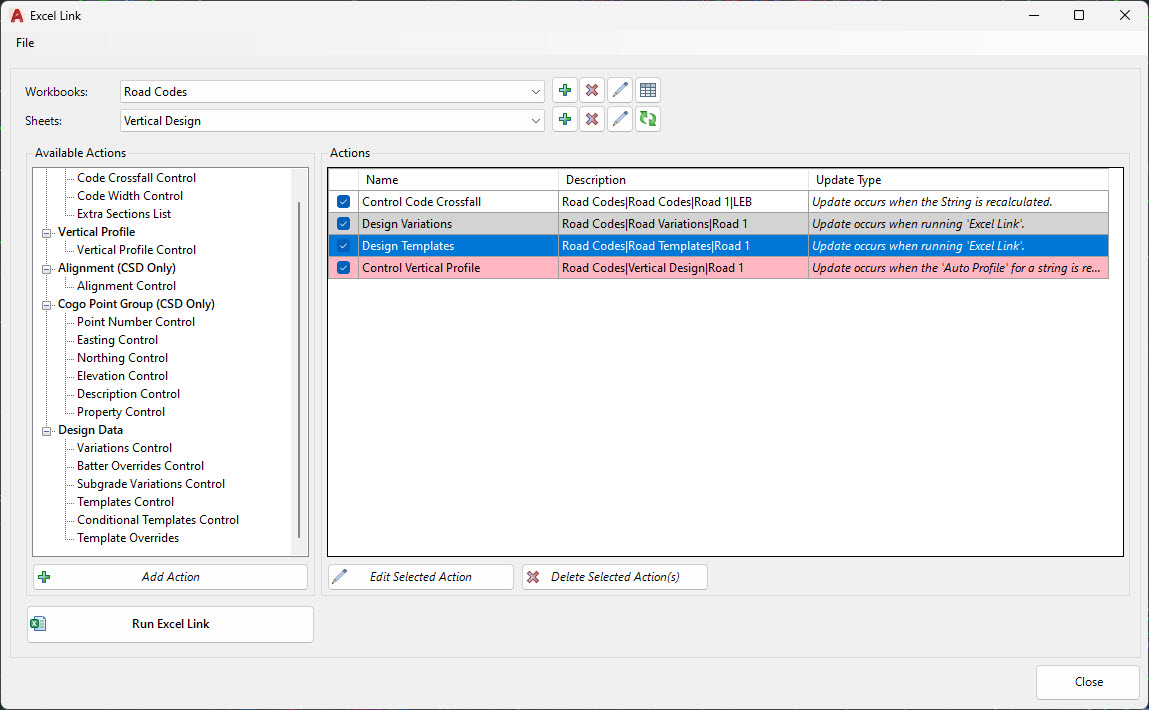Select Alignment Control tree item
This screenshot has height=710, width=1149.
[x=126, y=286]
